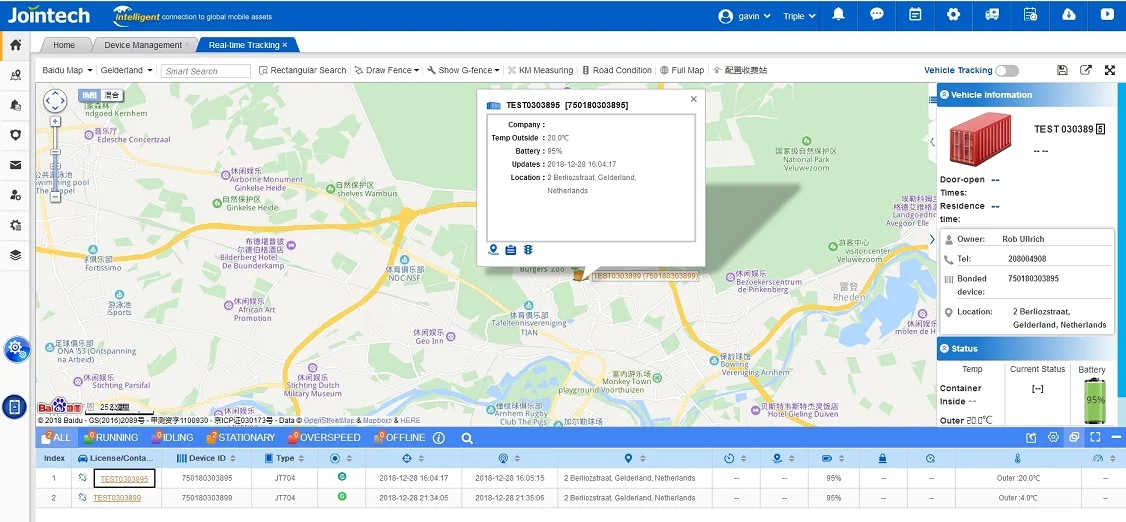The height and width of the screenshot is (522, 1126).
Task: Switch to the Home tab
Action: click(64, 45)
